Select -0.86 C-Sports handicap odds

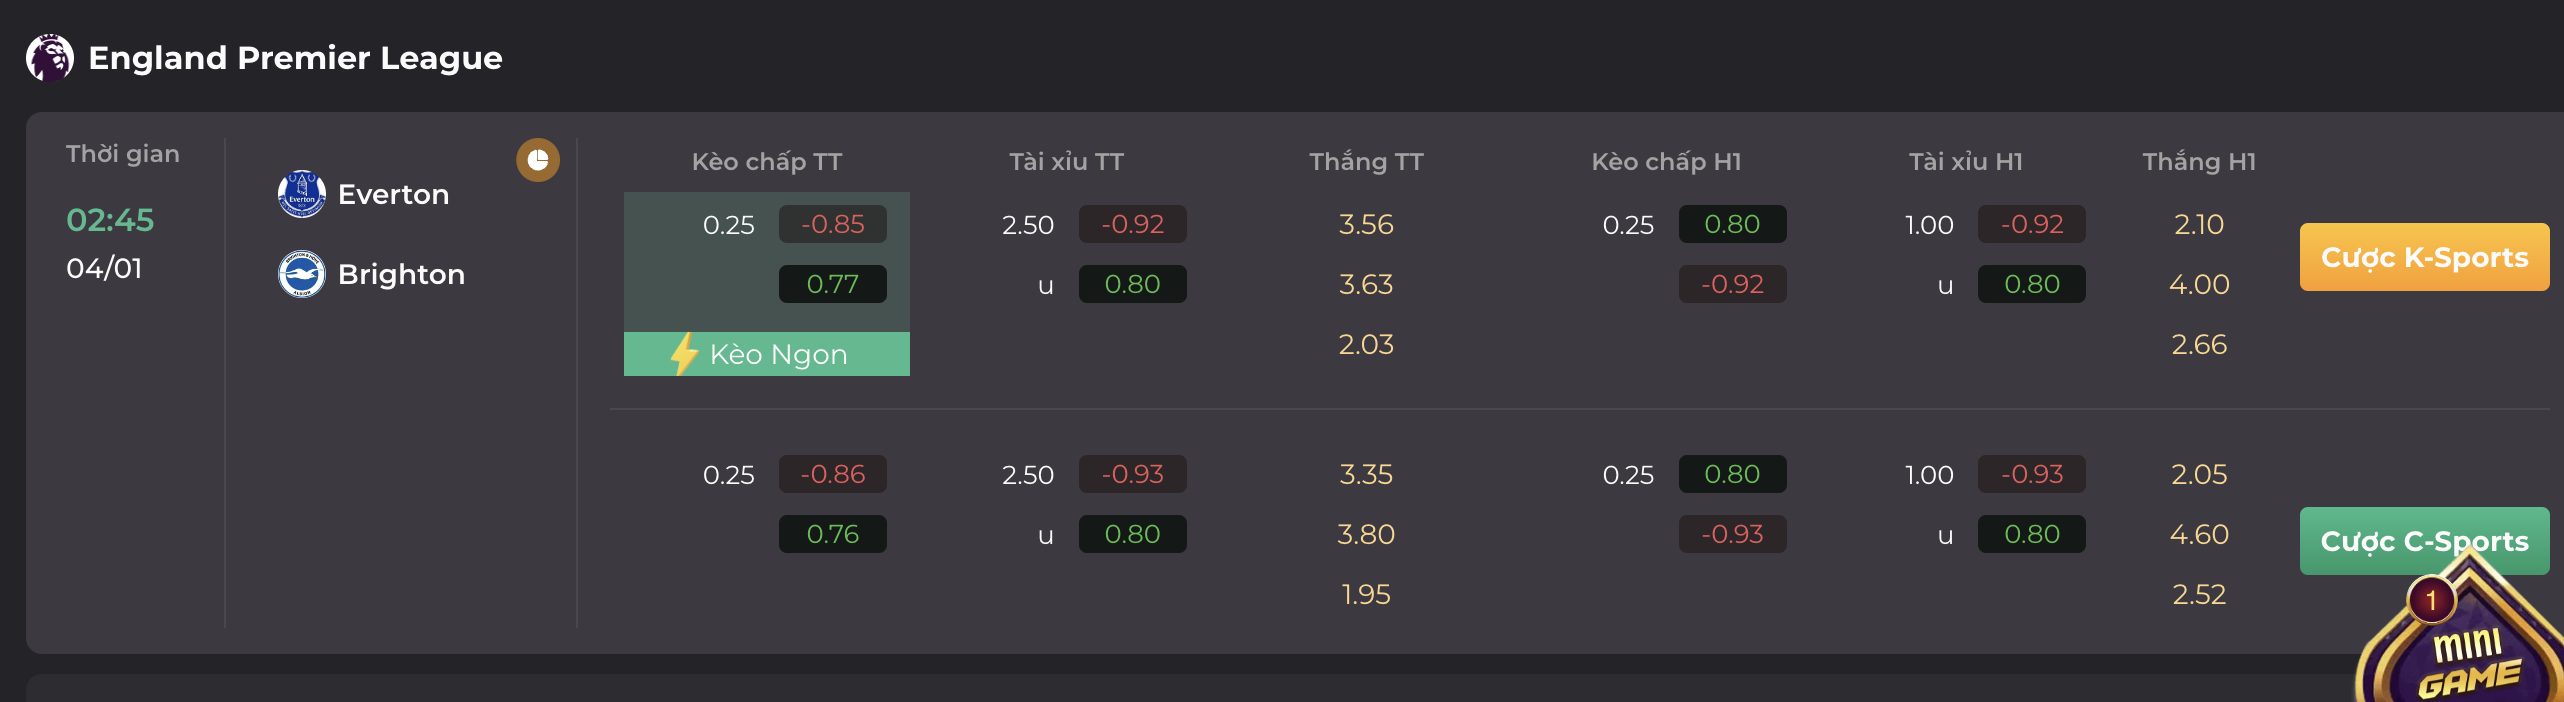point(832,474)
